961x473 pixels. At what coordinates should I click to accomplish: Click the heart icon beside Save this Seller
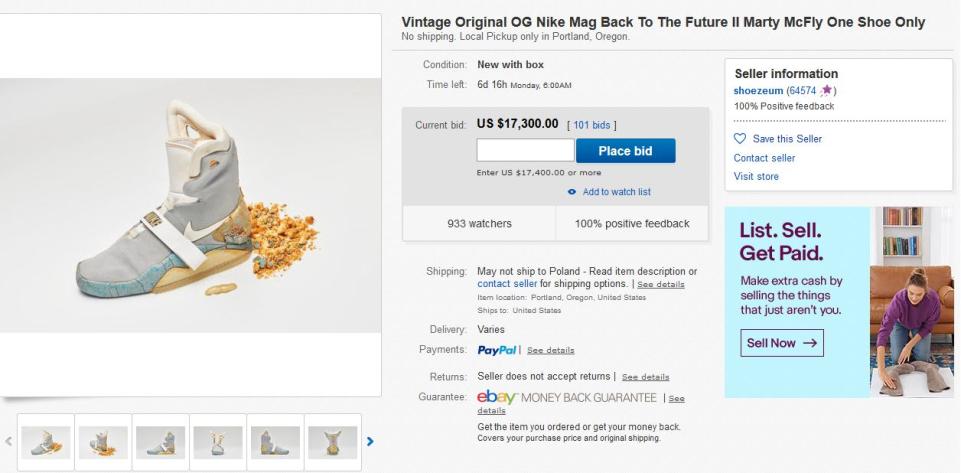tap(740, 139)
